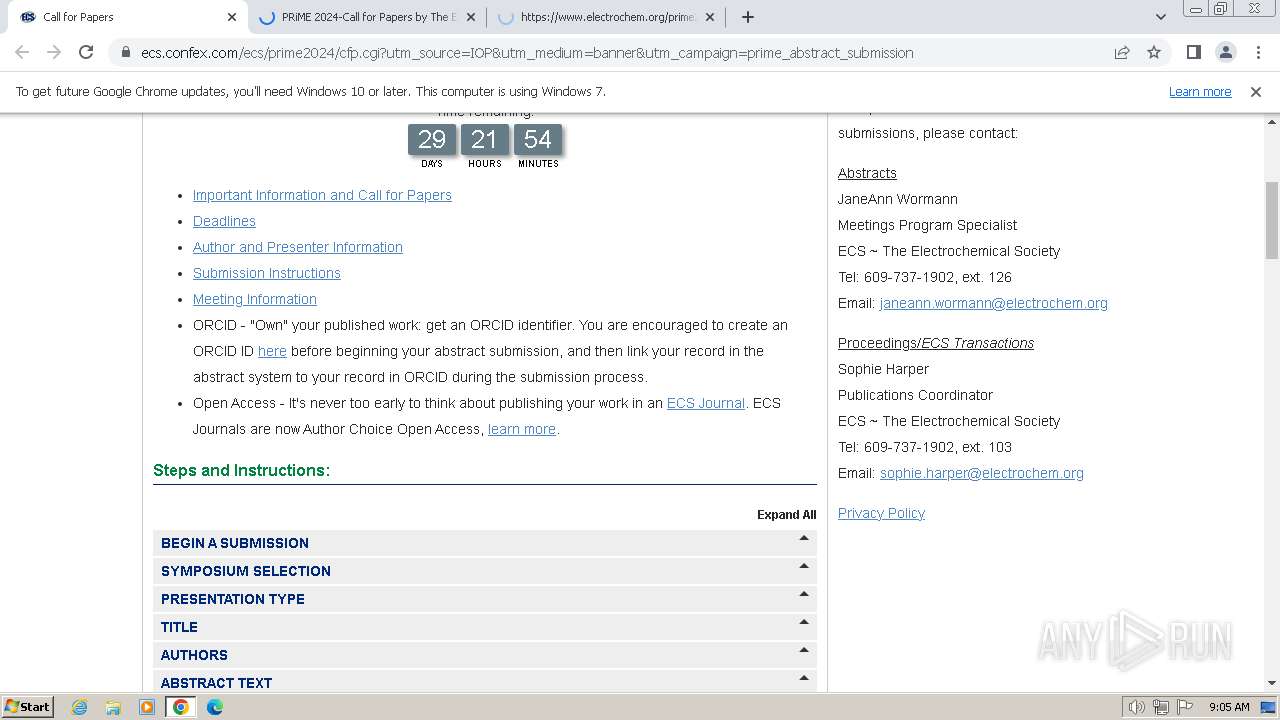
Task: Expand the ABSTRACT TEXT section
Action: (485, 681)
